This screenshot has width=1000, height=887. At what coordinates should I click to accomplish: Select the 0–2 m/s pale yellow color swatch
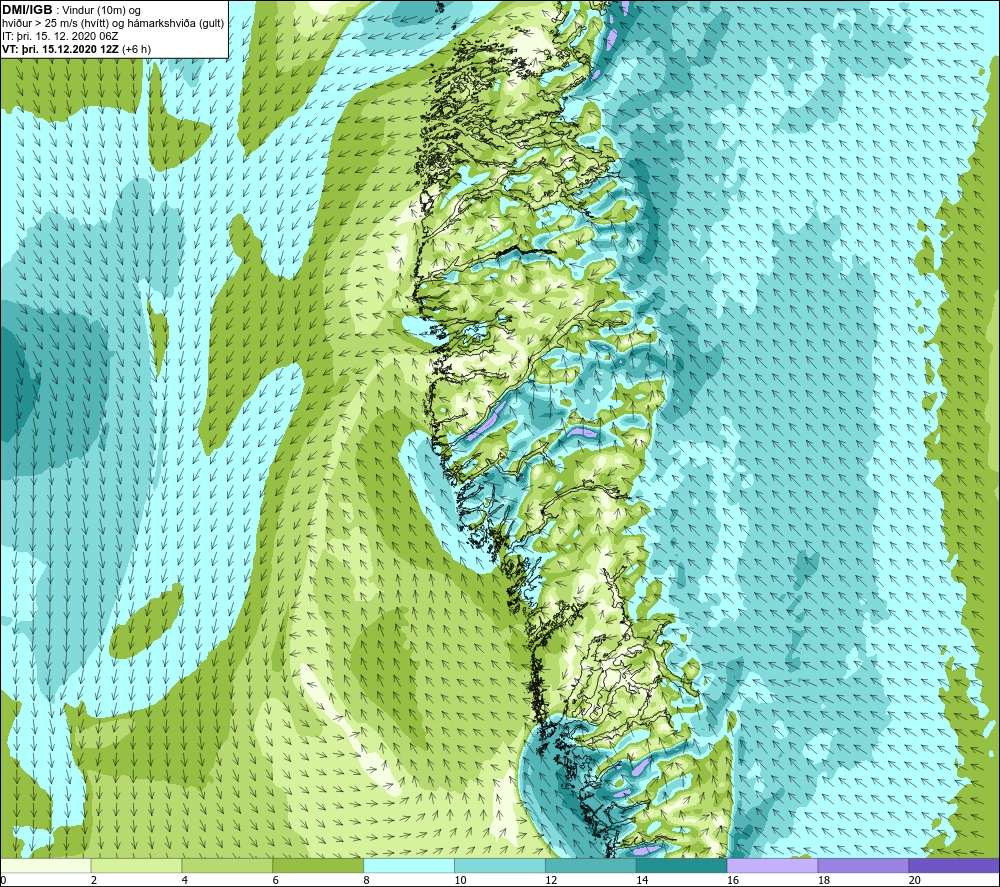[46, 865]
